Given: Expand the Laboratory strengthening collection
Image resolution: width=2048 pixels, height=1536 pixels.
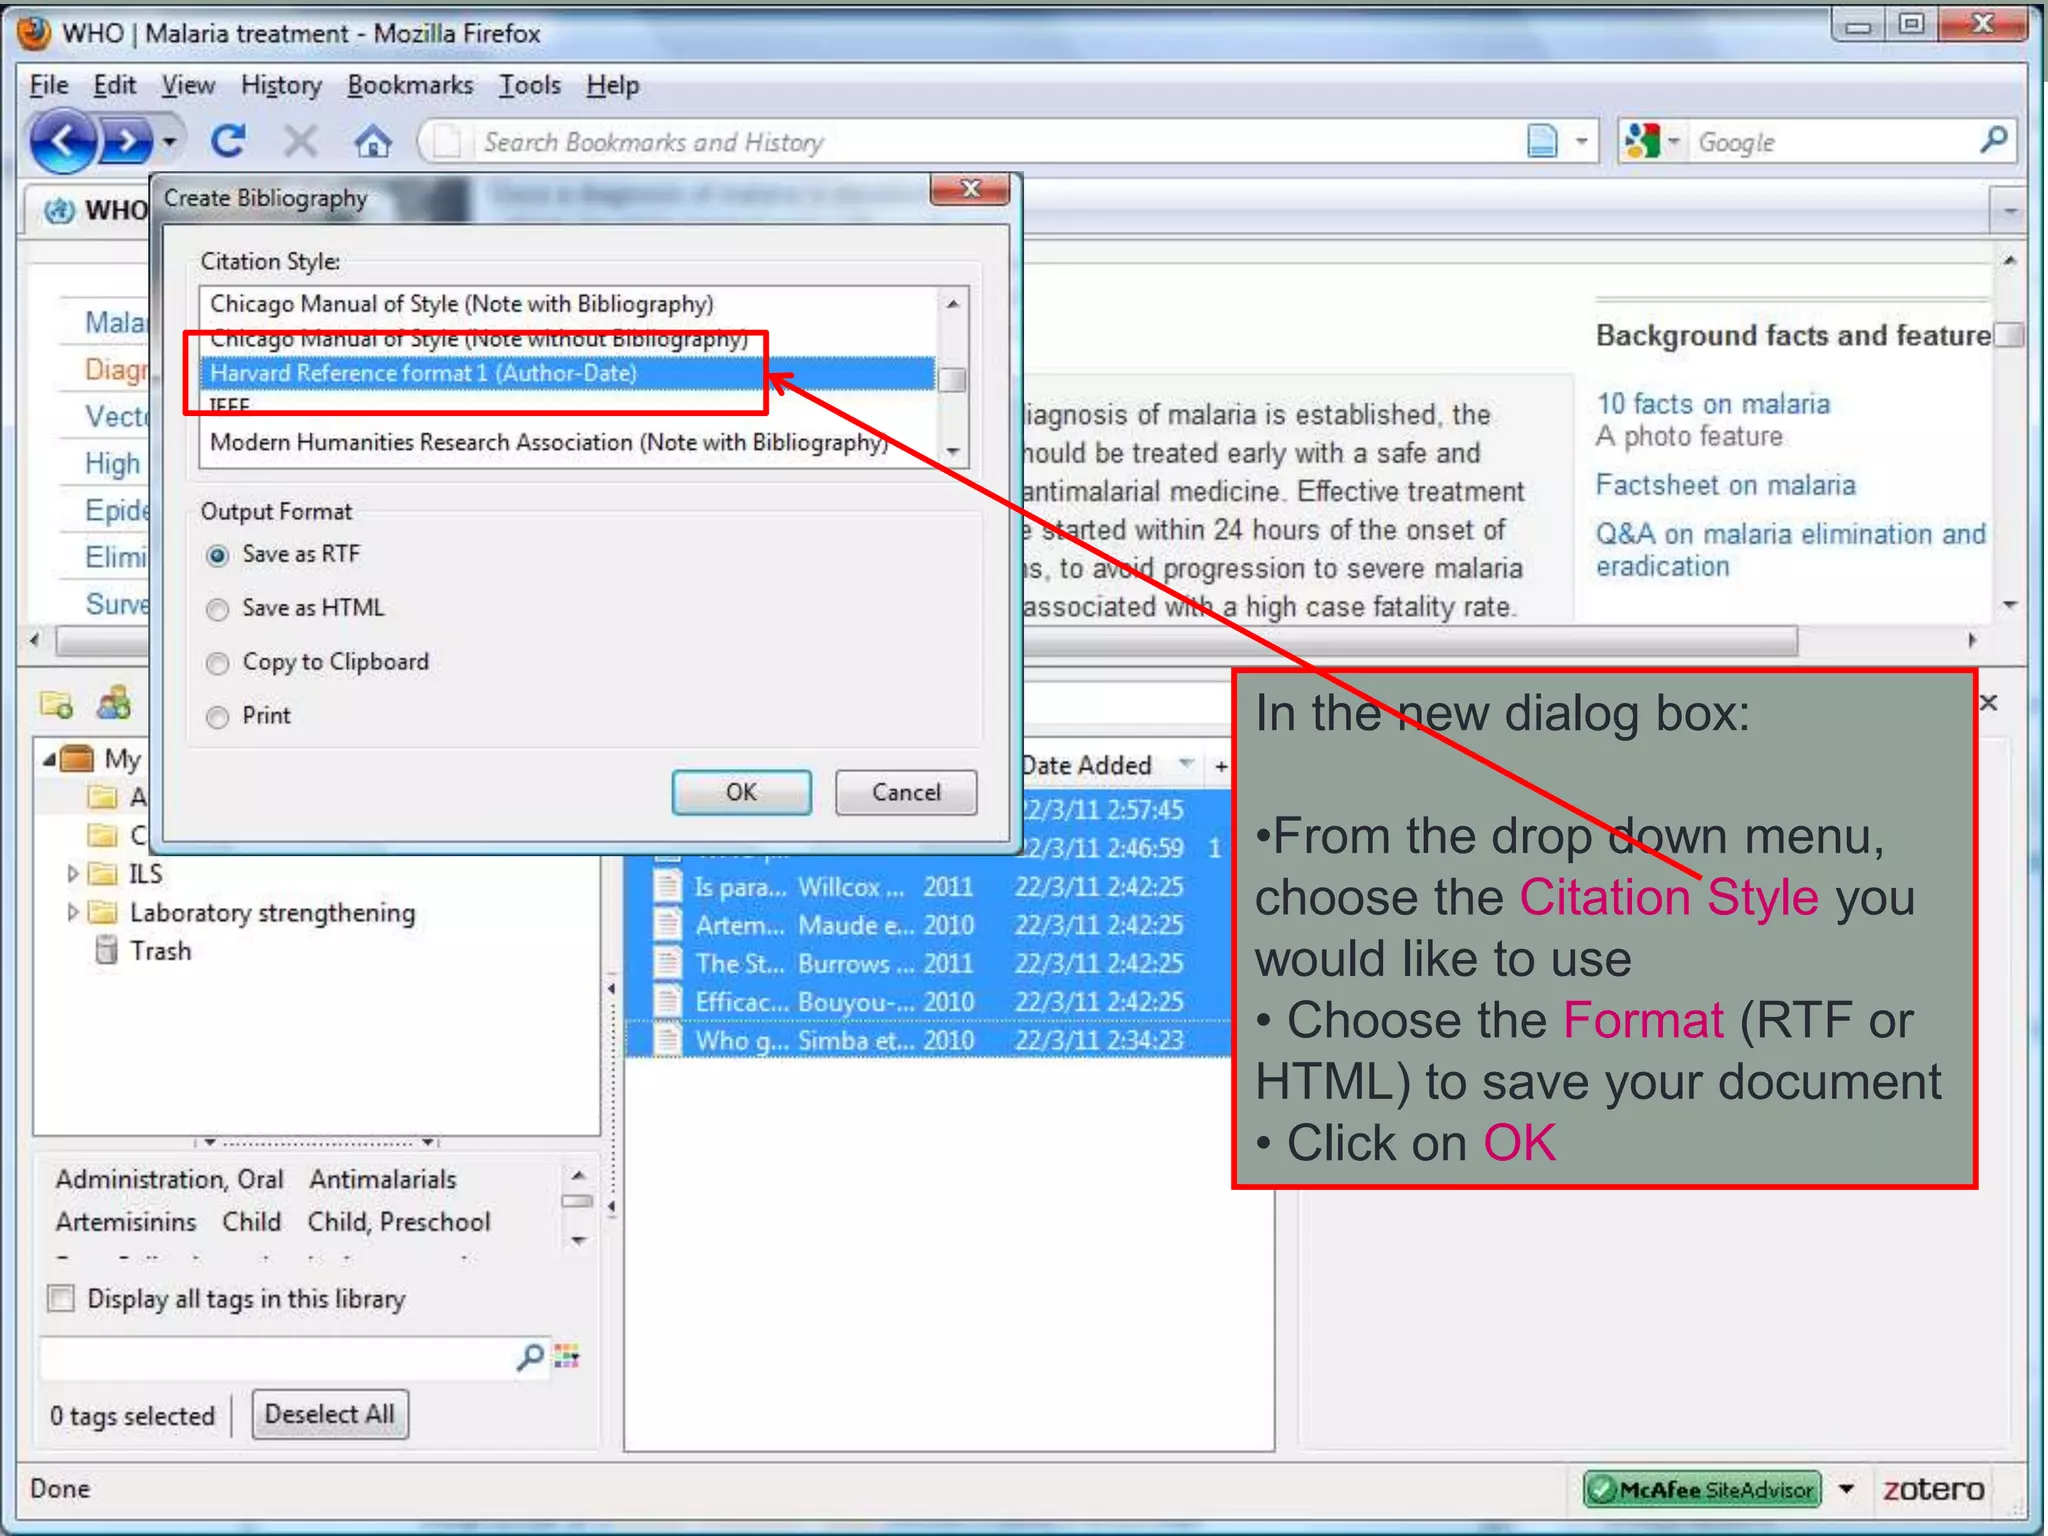Looking at the screenshot, I should 72,912.
